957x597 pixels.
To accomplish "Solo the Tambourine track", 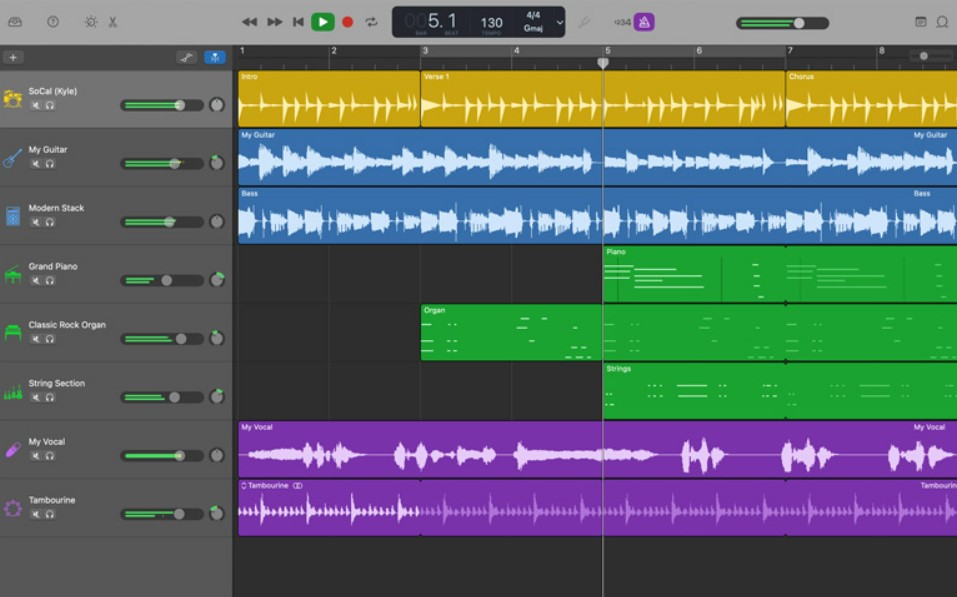I will tap(50, 515).
